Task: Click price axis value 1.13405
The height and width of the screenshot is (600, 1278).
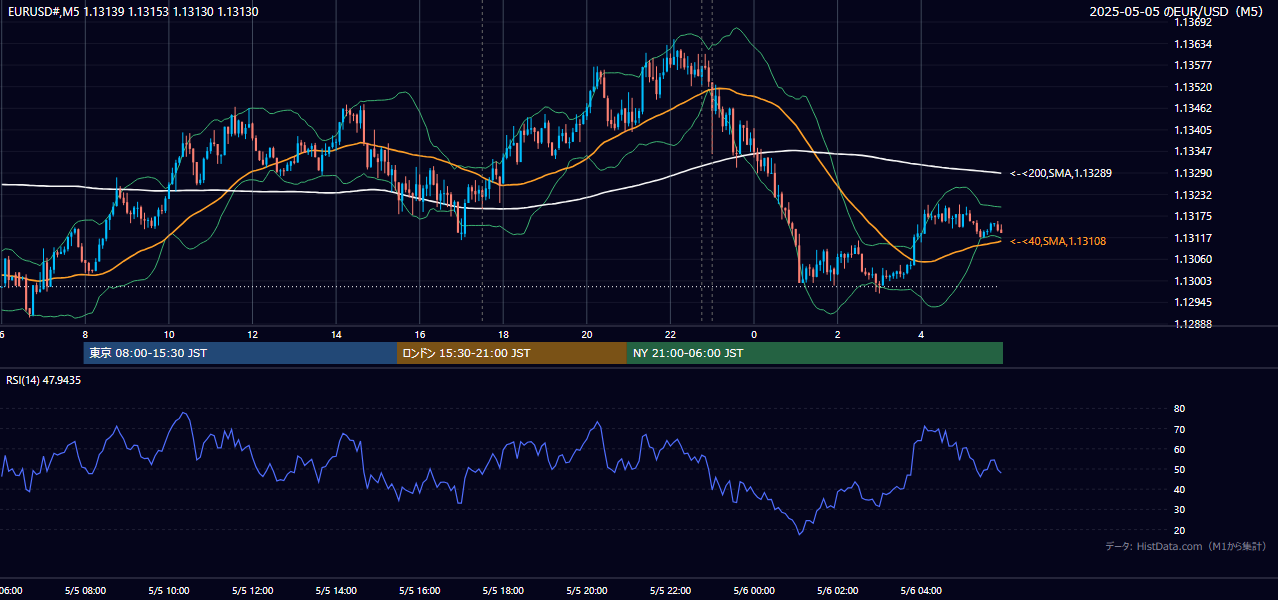Action: (x=1194, y=130)
